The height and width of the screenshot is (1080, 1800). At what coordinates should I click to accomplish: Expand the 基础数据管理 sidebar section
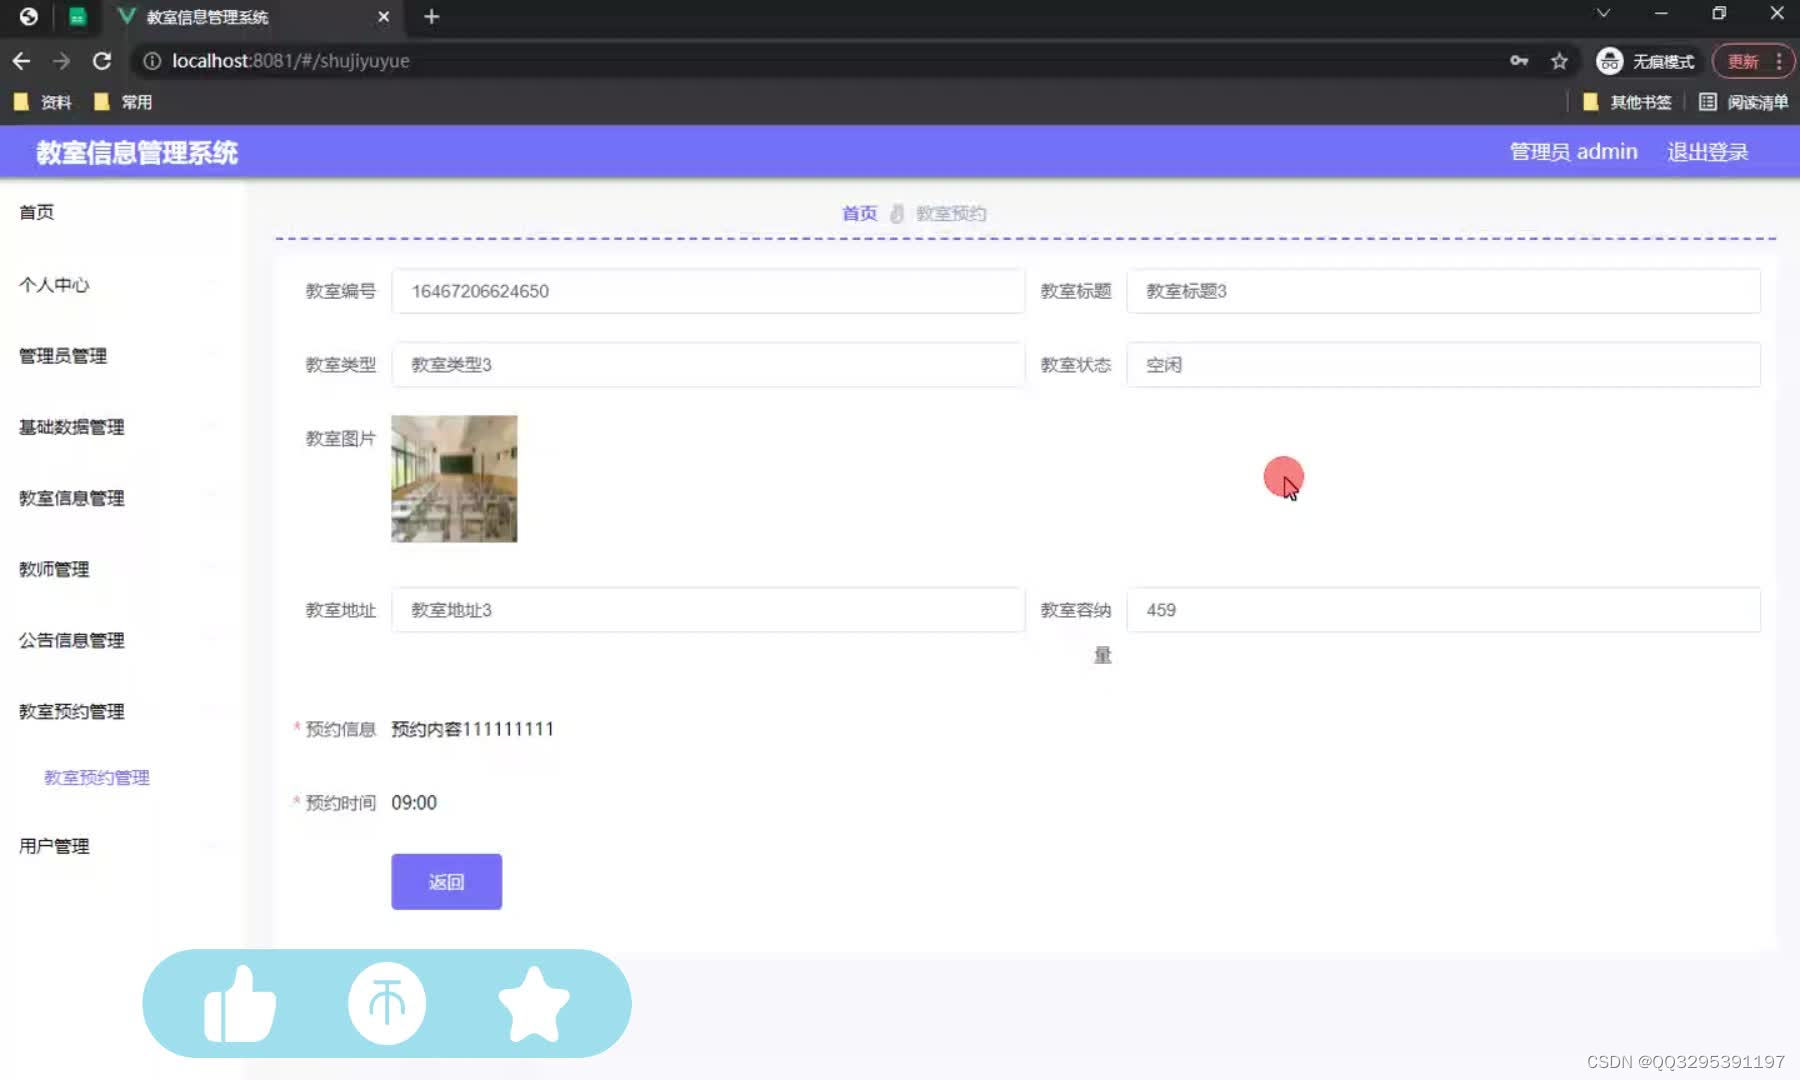point(69,427)
